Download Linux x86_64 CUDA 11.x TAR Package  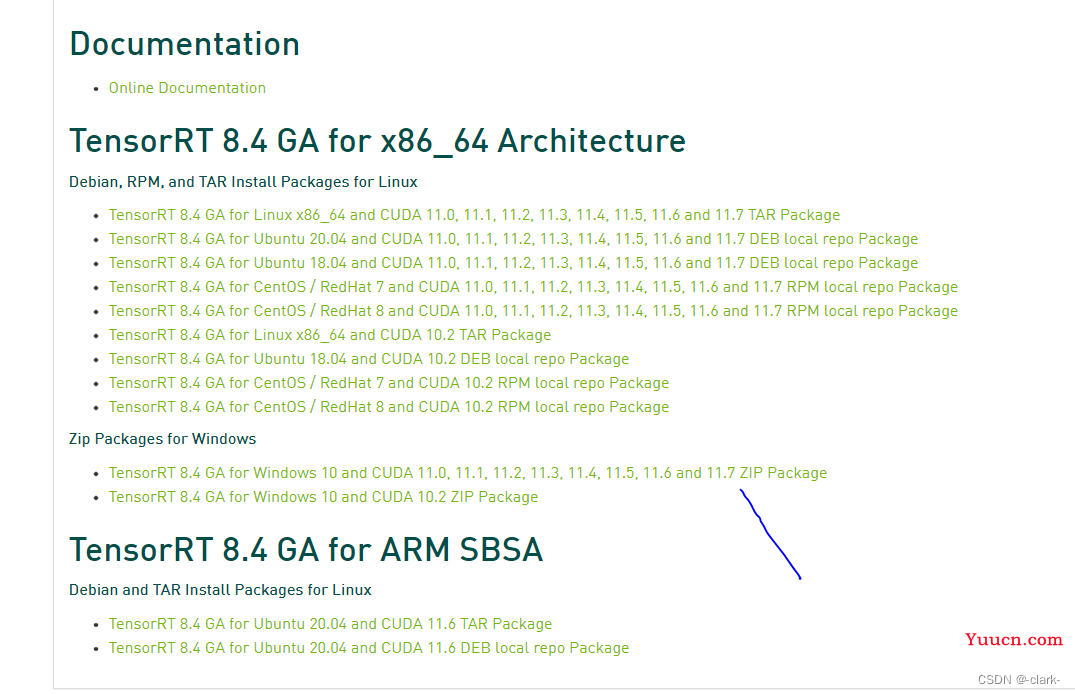474,215
